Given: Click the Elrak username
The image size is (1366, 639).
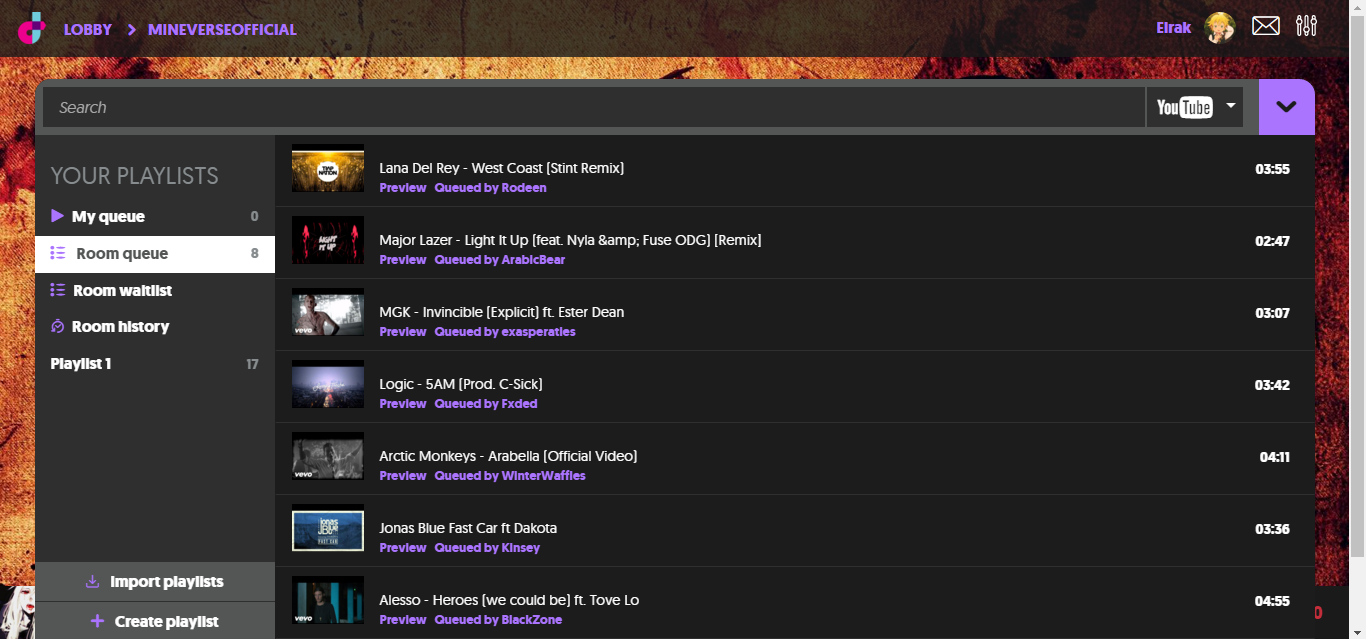Looking at the screenshot, I should click(x=1174, y=28).
